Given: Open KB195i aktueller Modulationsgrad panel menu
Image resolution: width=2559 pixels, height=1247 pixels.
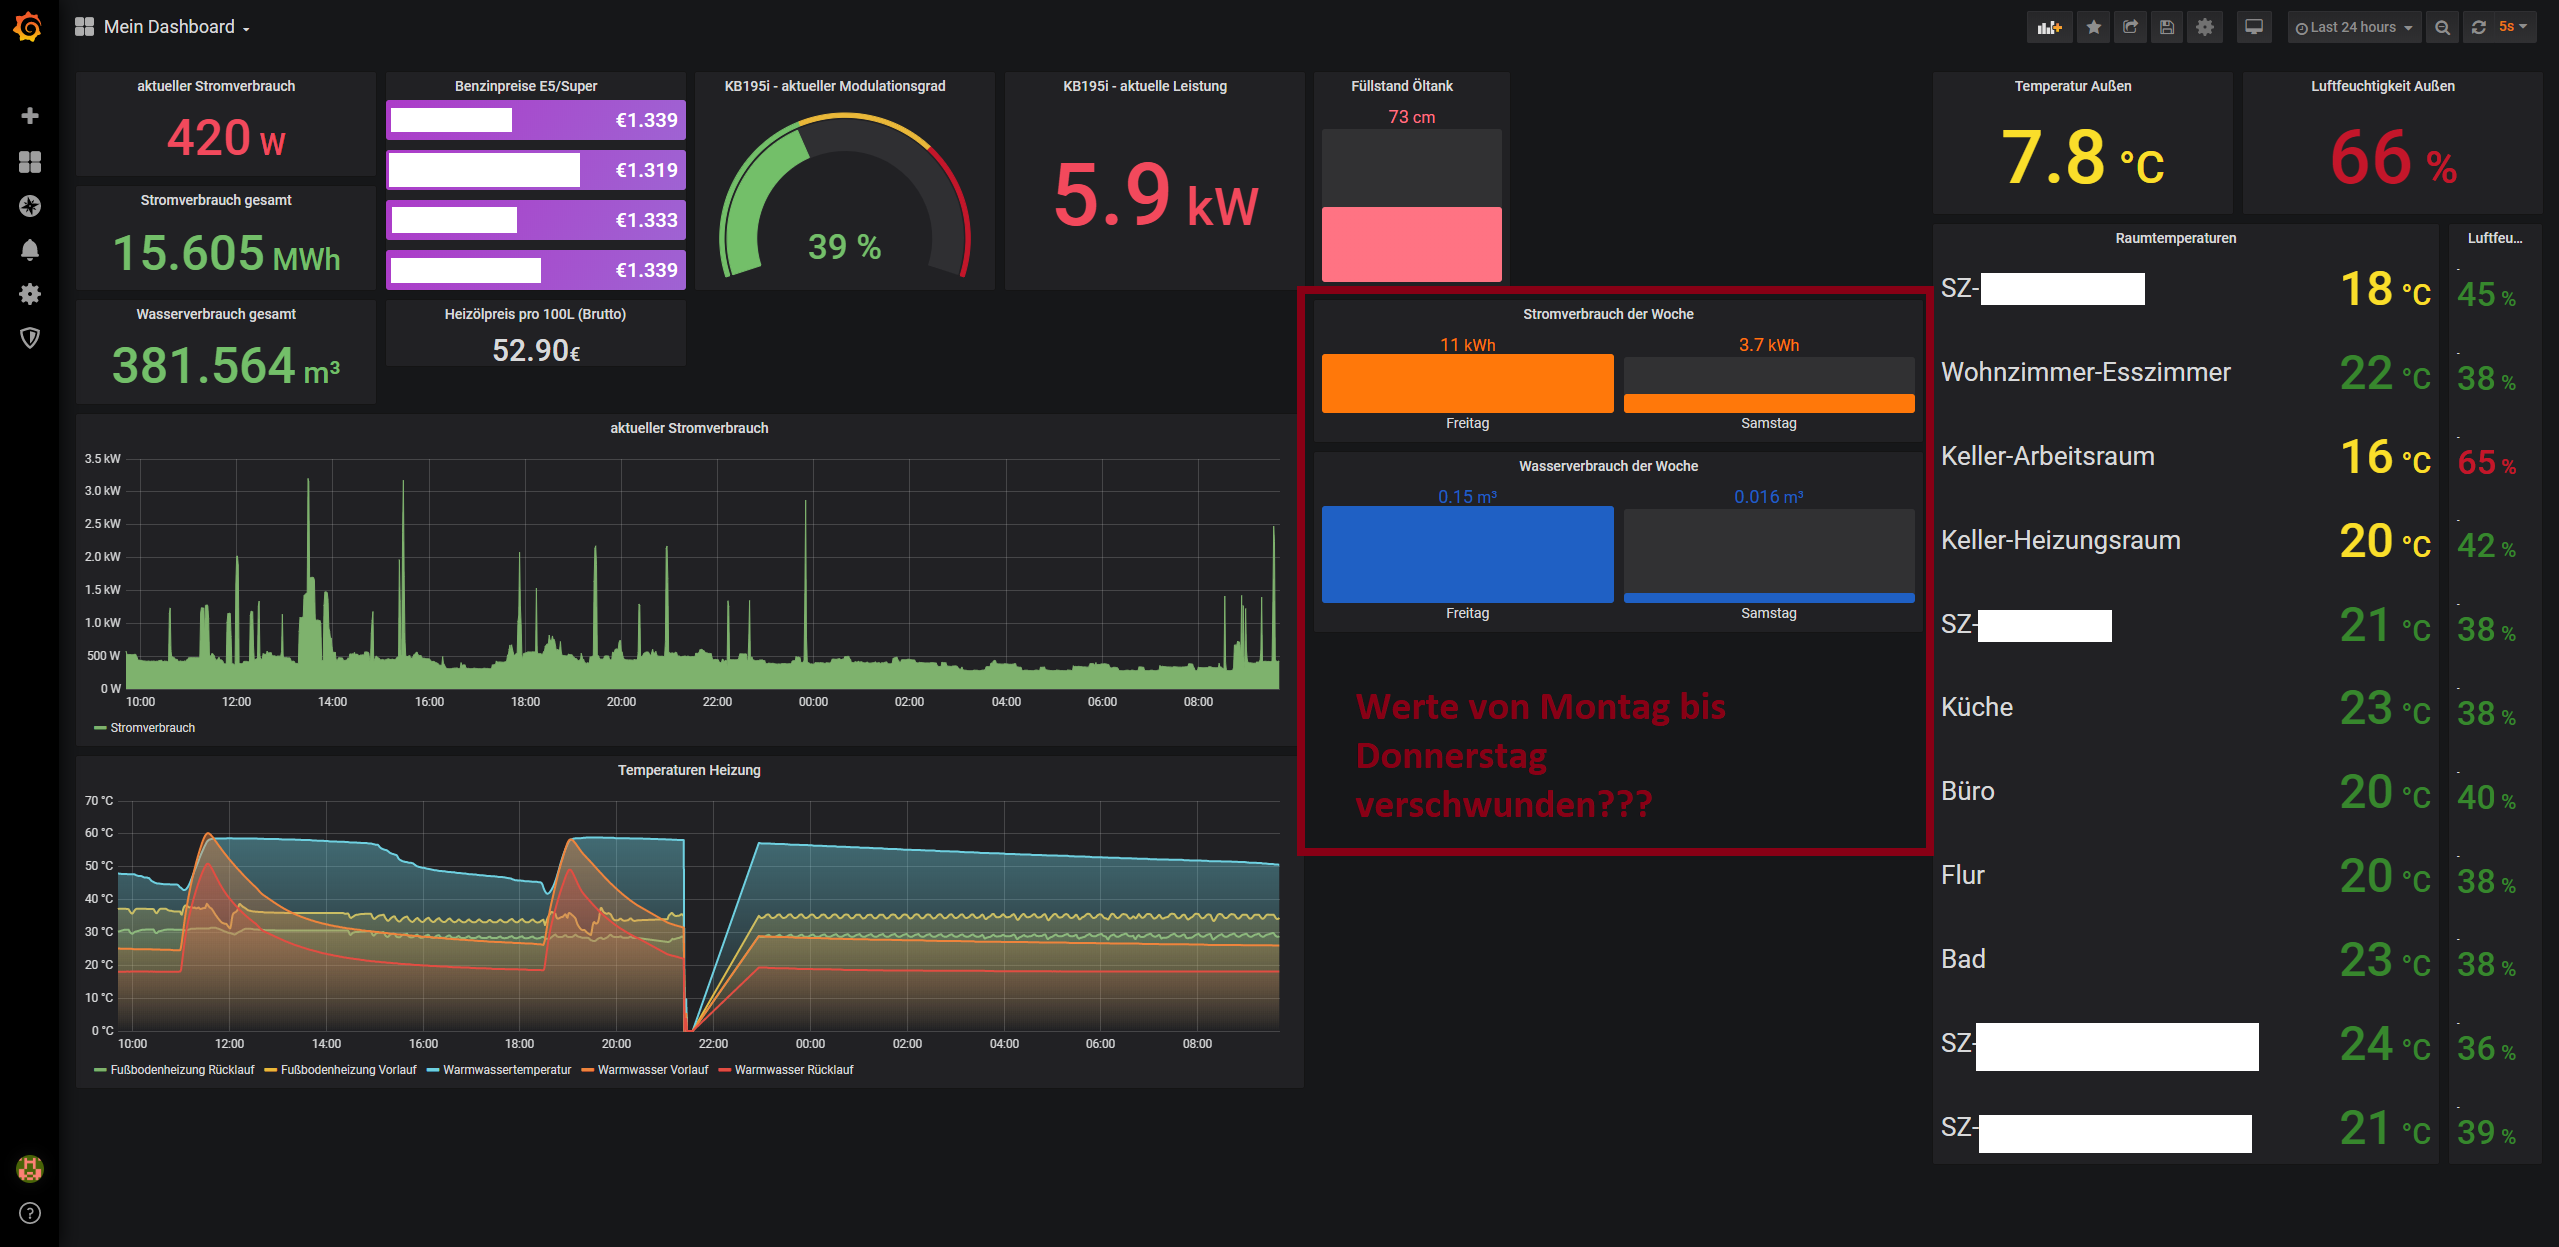Looking at the screenshot, I should (x=835, y=86).
